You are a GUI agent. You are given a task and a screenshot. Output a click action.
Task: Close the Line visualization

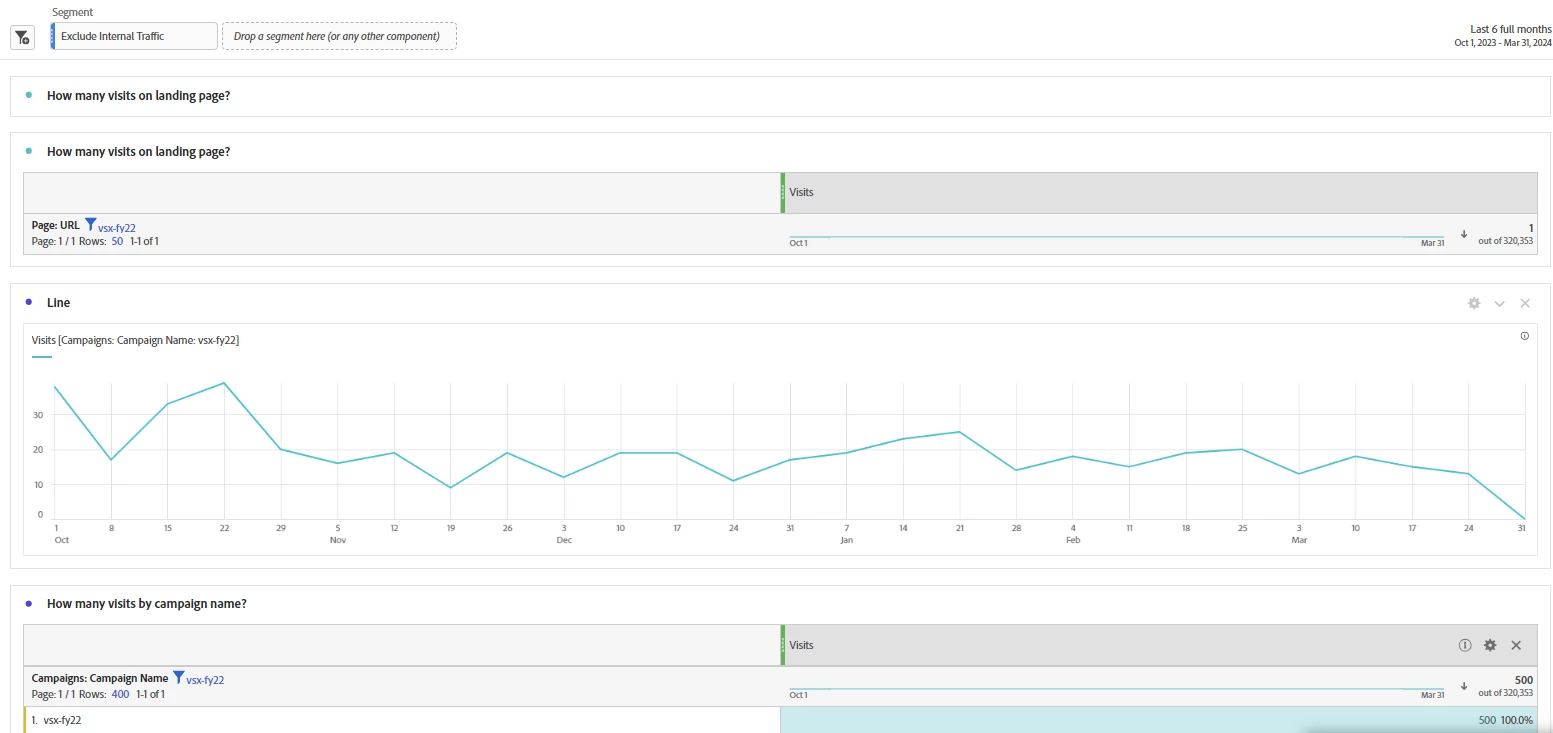pyautogui.click(x=1525, y=303)
